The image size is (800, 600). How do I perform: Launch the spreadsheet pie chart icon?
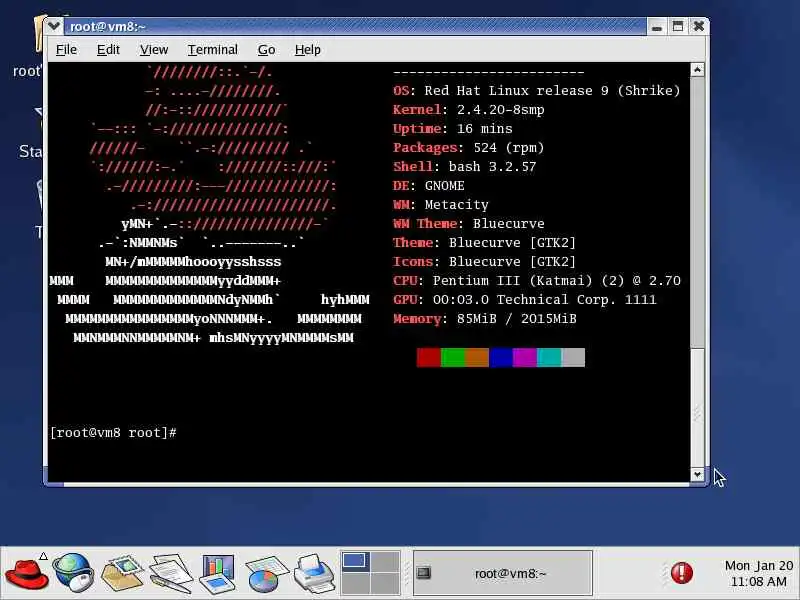point(266,574)
